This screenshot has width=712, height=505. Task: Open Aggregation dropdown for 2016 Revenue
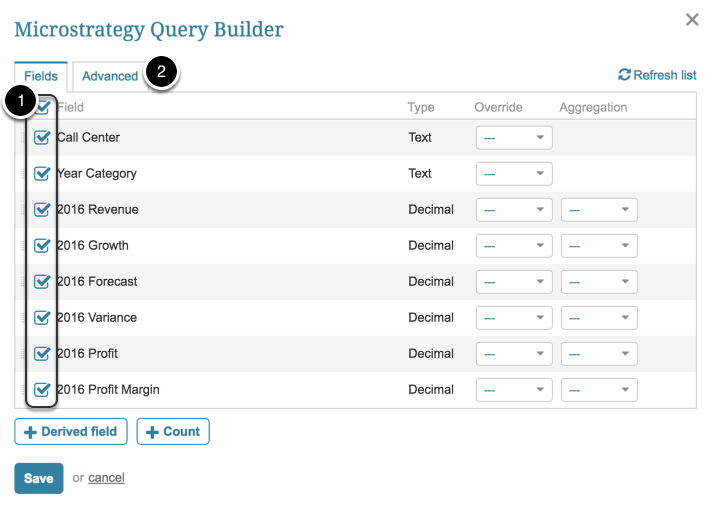[599, 210]
